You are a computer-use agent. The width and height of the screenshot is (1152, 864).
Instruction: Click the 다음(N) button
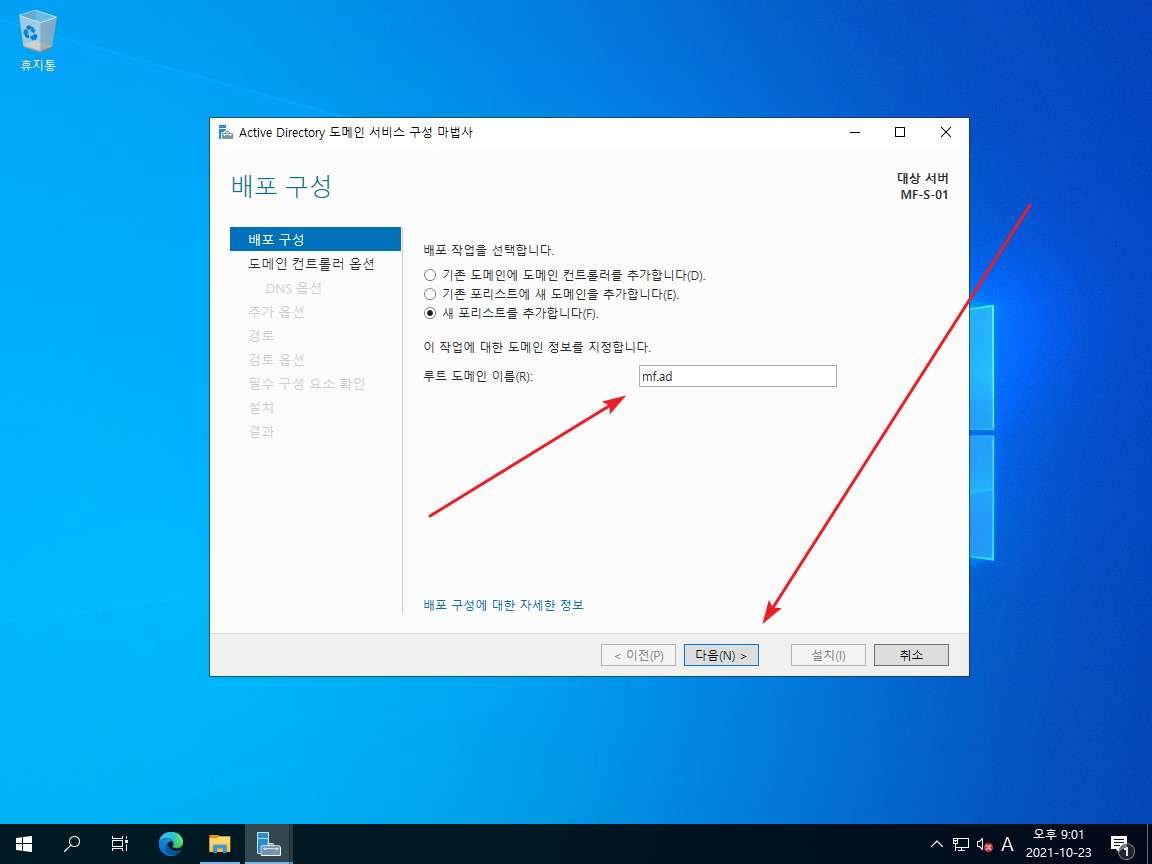pyautogui.click(x=721, y=655)
